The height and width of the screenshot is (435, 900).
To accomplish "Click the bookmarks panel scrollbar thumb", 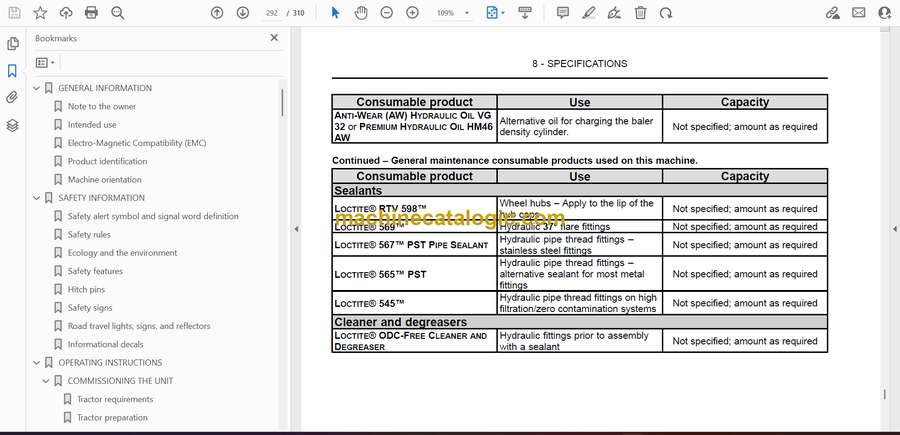I will [282, 103].
